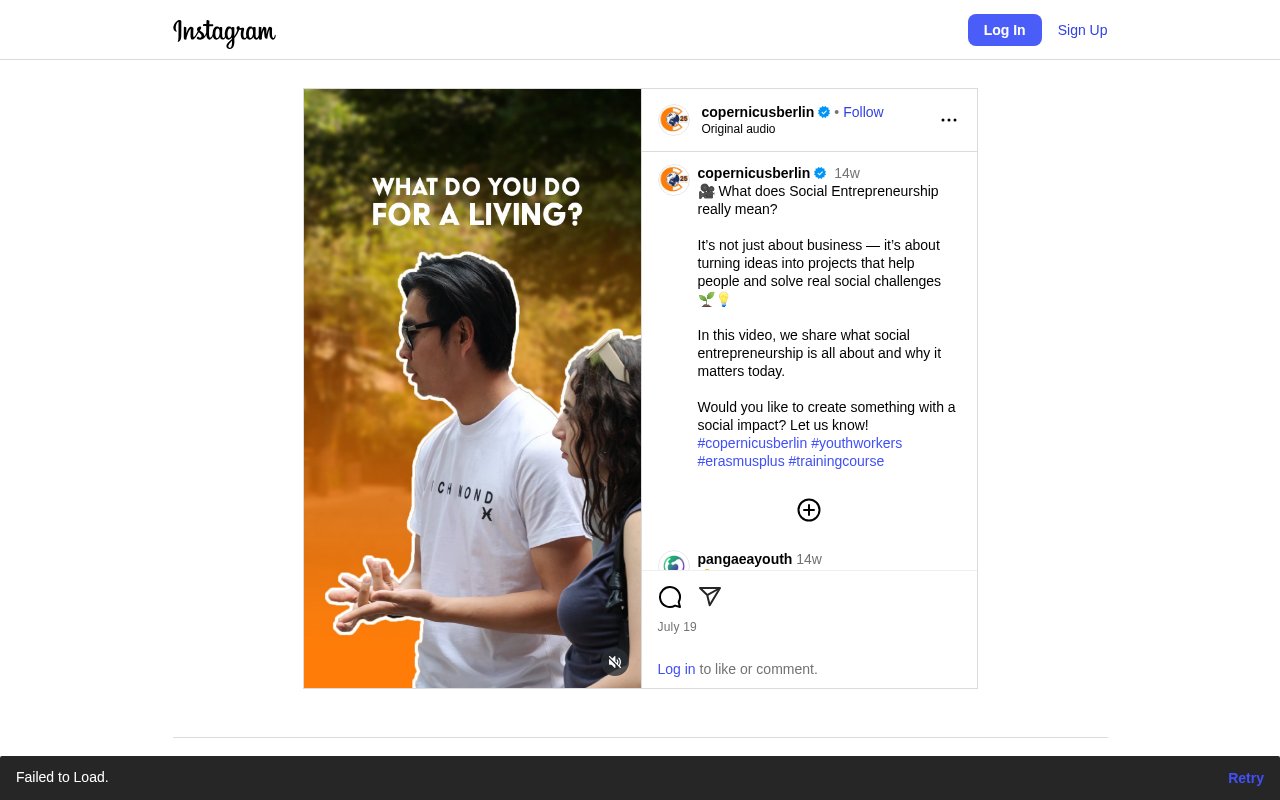1280x800 pixels.
Task: Follow the copernicusberlin account
Action: [x=862, y=112]
